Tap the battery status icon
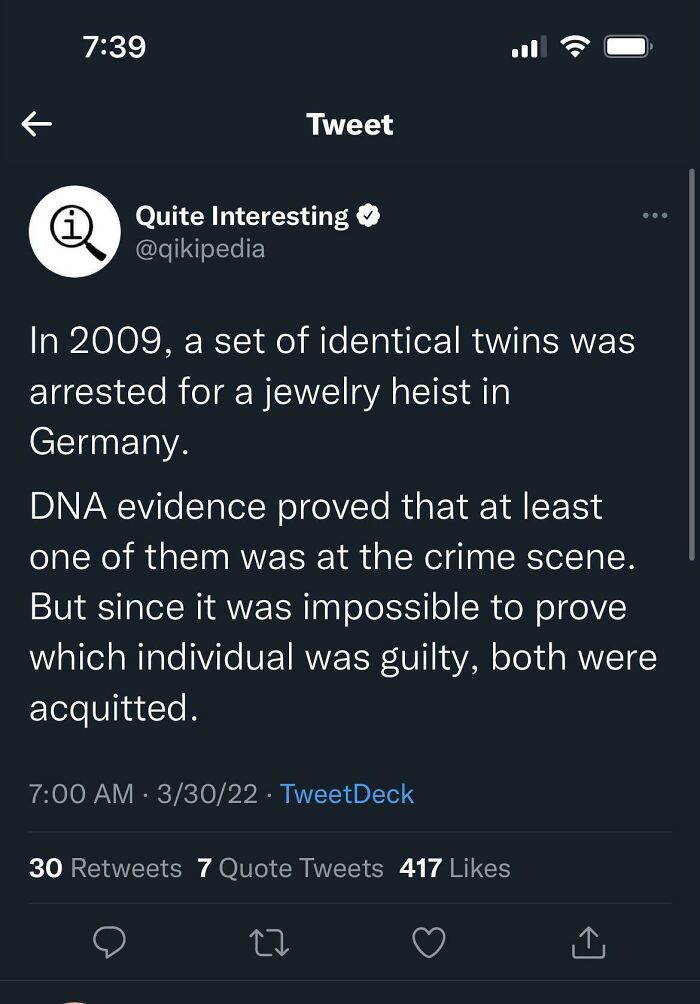Image resolution: width=700 pixels, height=1004 pixels. pyautogui.click(x=629, y=47)
